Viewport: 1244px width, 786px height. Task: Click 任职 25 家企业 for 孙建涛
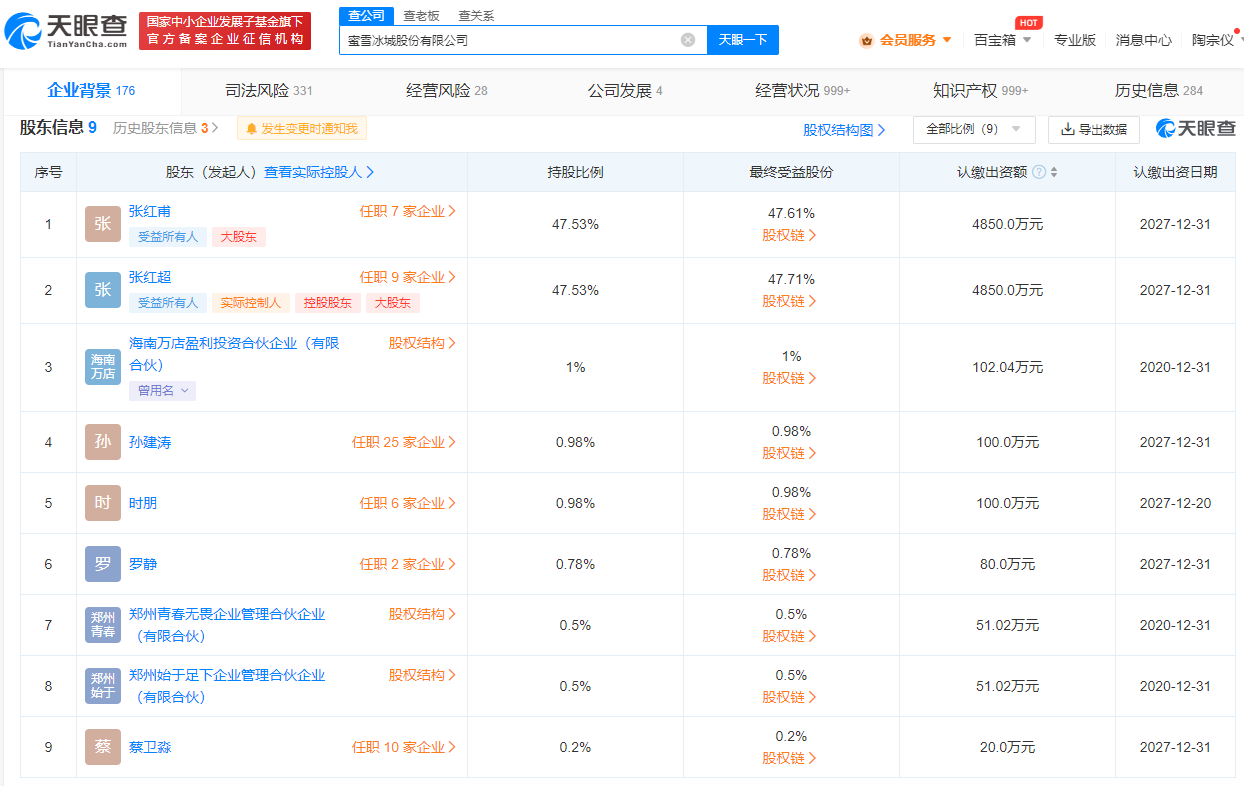[x=404, y=442]
